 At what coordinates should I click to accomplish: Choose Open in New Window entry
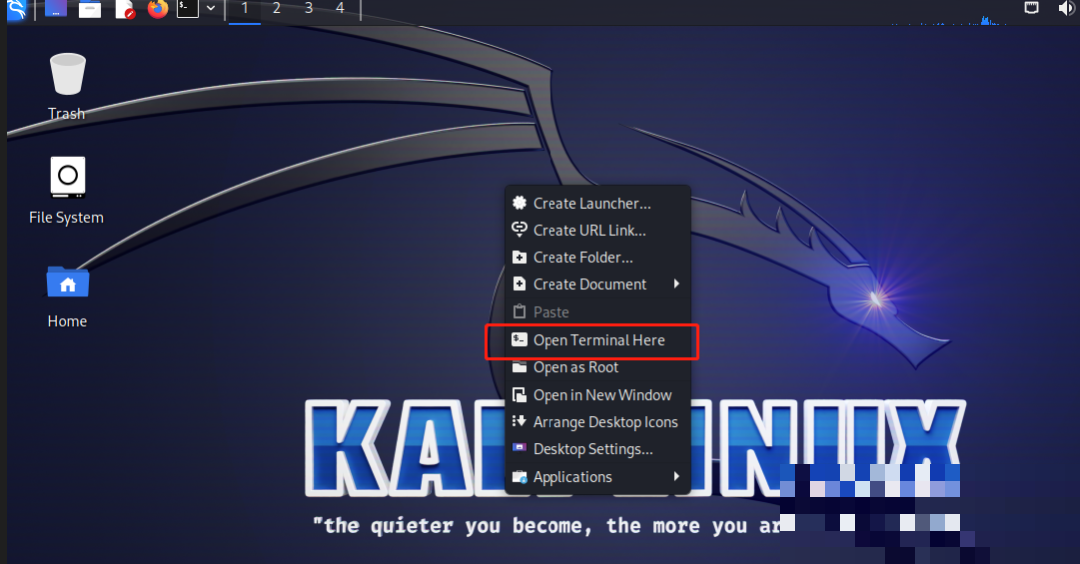(x=598, y=395)
